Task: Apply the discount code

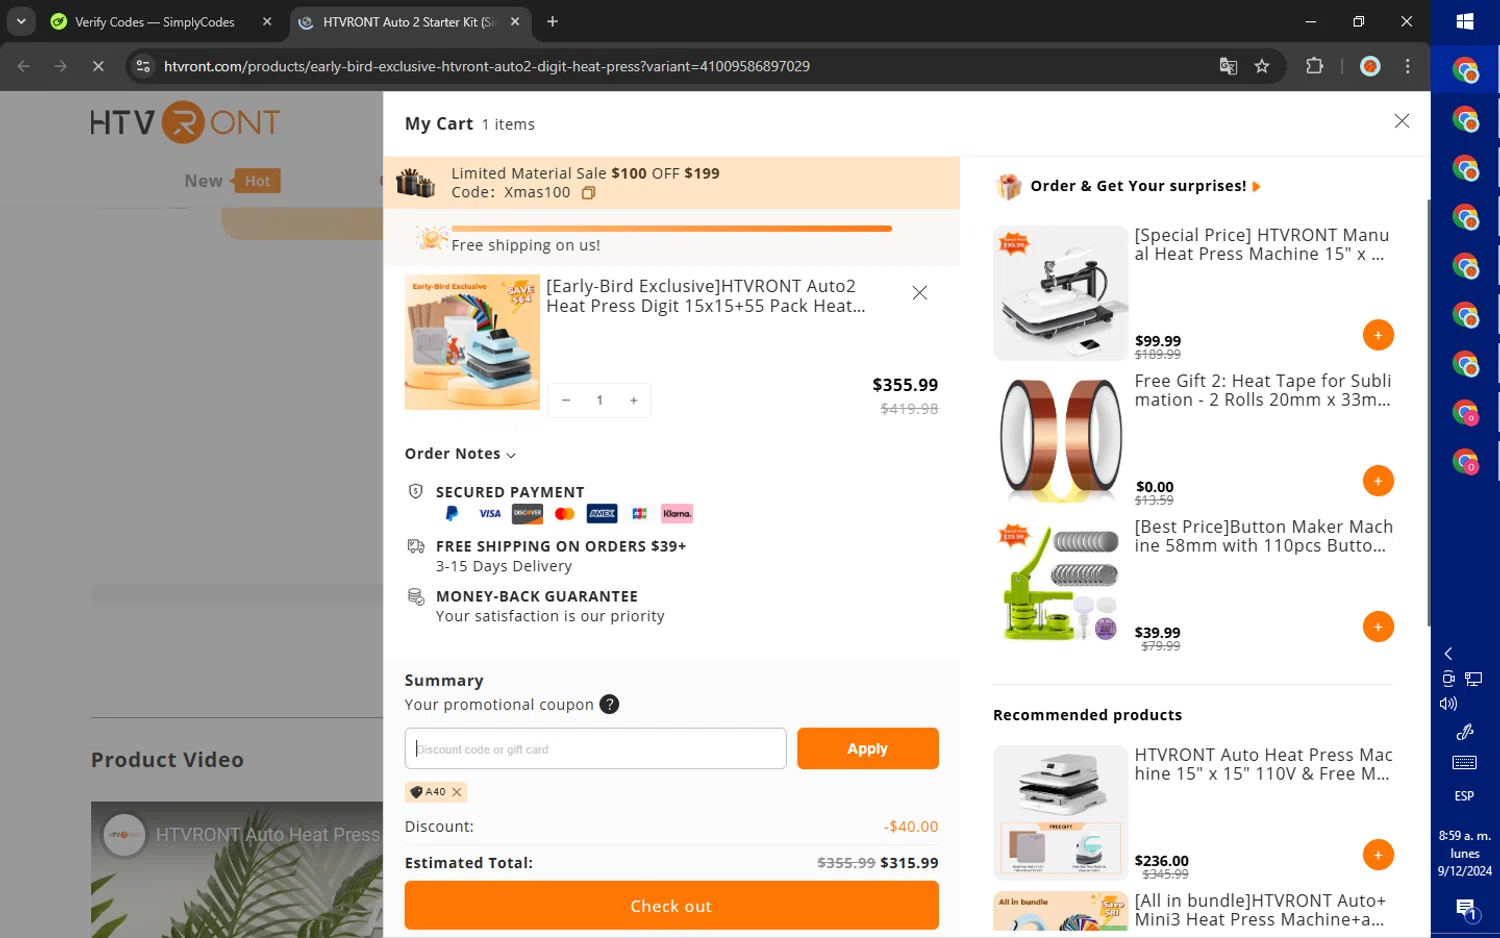Action: 867,748
